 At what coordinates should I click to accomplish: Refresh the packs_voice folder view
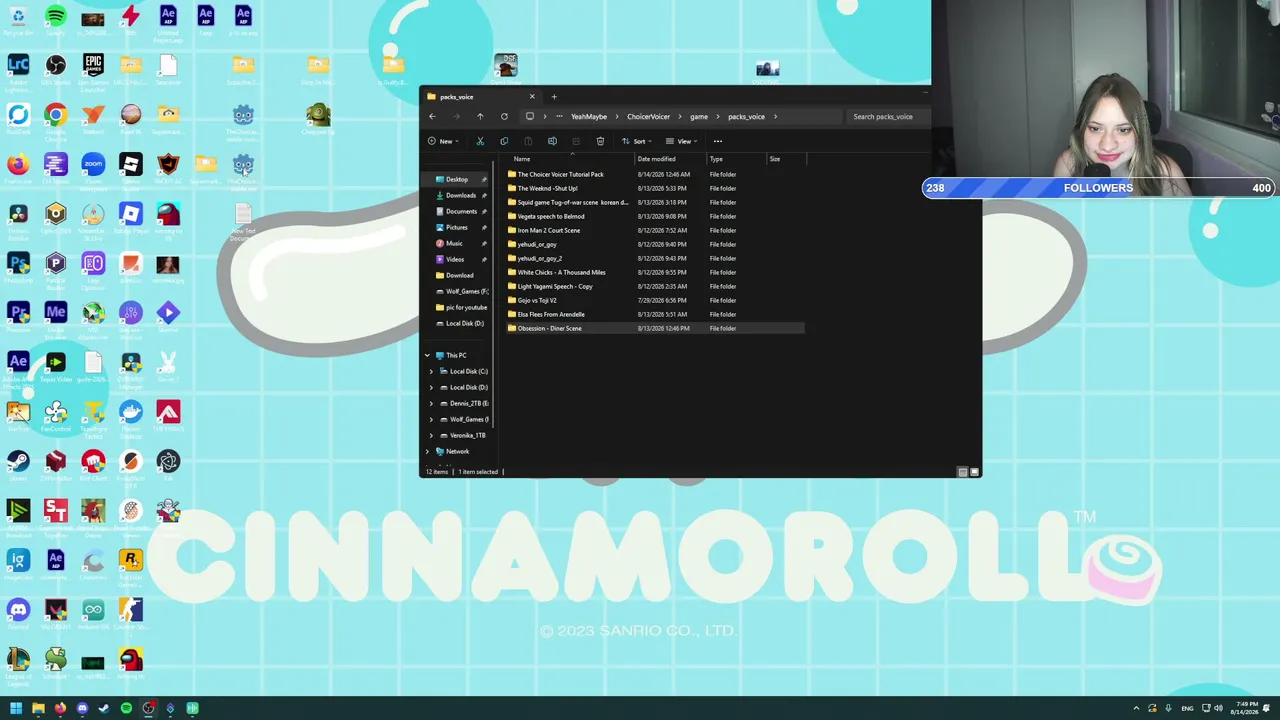pos(504,117)
